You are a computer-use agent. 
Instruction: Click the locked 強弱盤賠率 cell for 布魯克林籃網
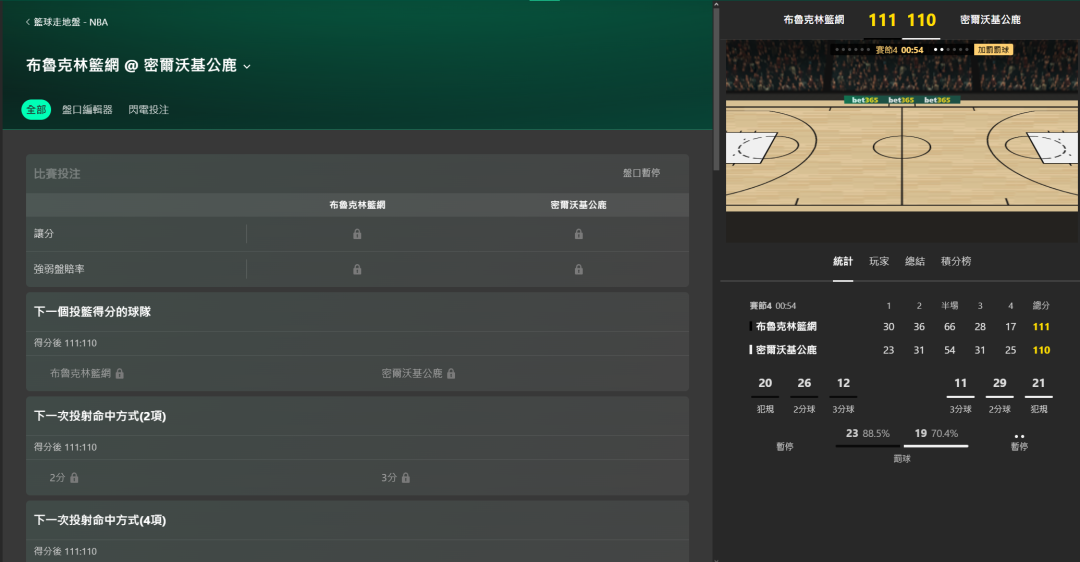tap(357, 269)
